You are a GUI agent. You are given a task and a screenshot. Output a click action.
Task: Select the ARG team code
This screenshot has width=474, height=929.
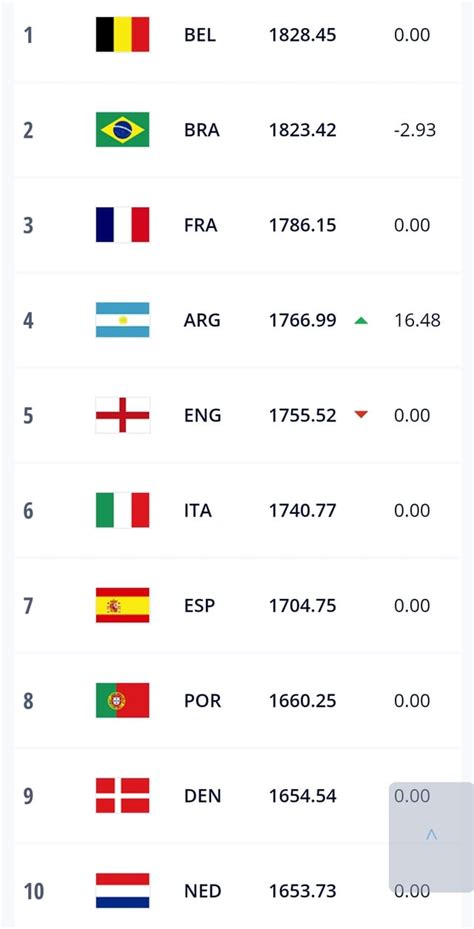point(202,320)
